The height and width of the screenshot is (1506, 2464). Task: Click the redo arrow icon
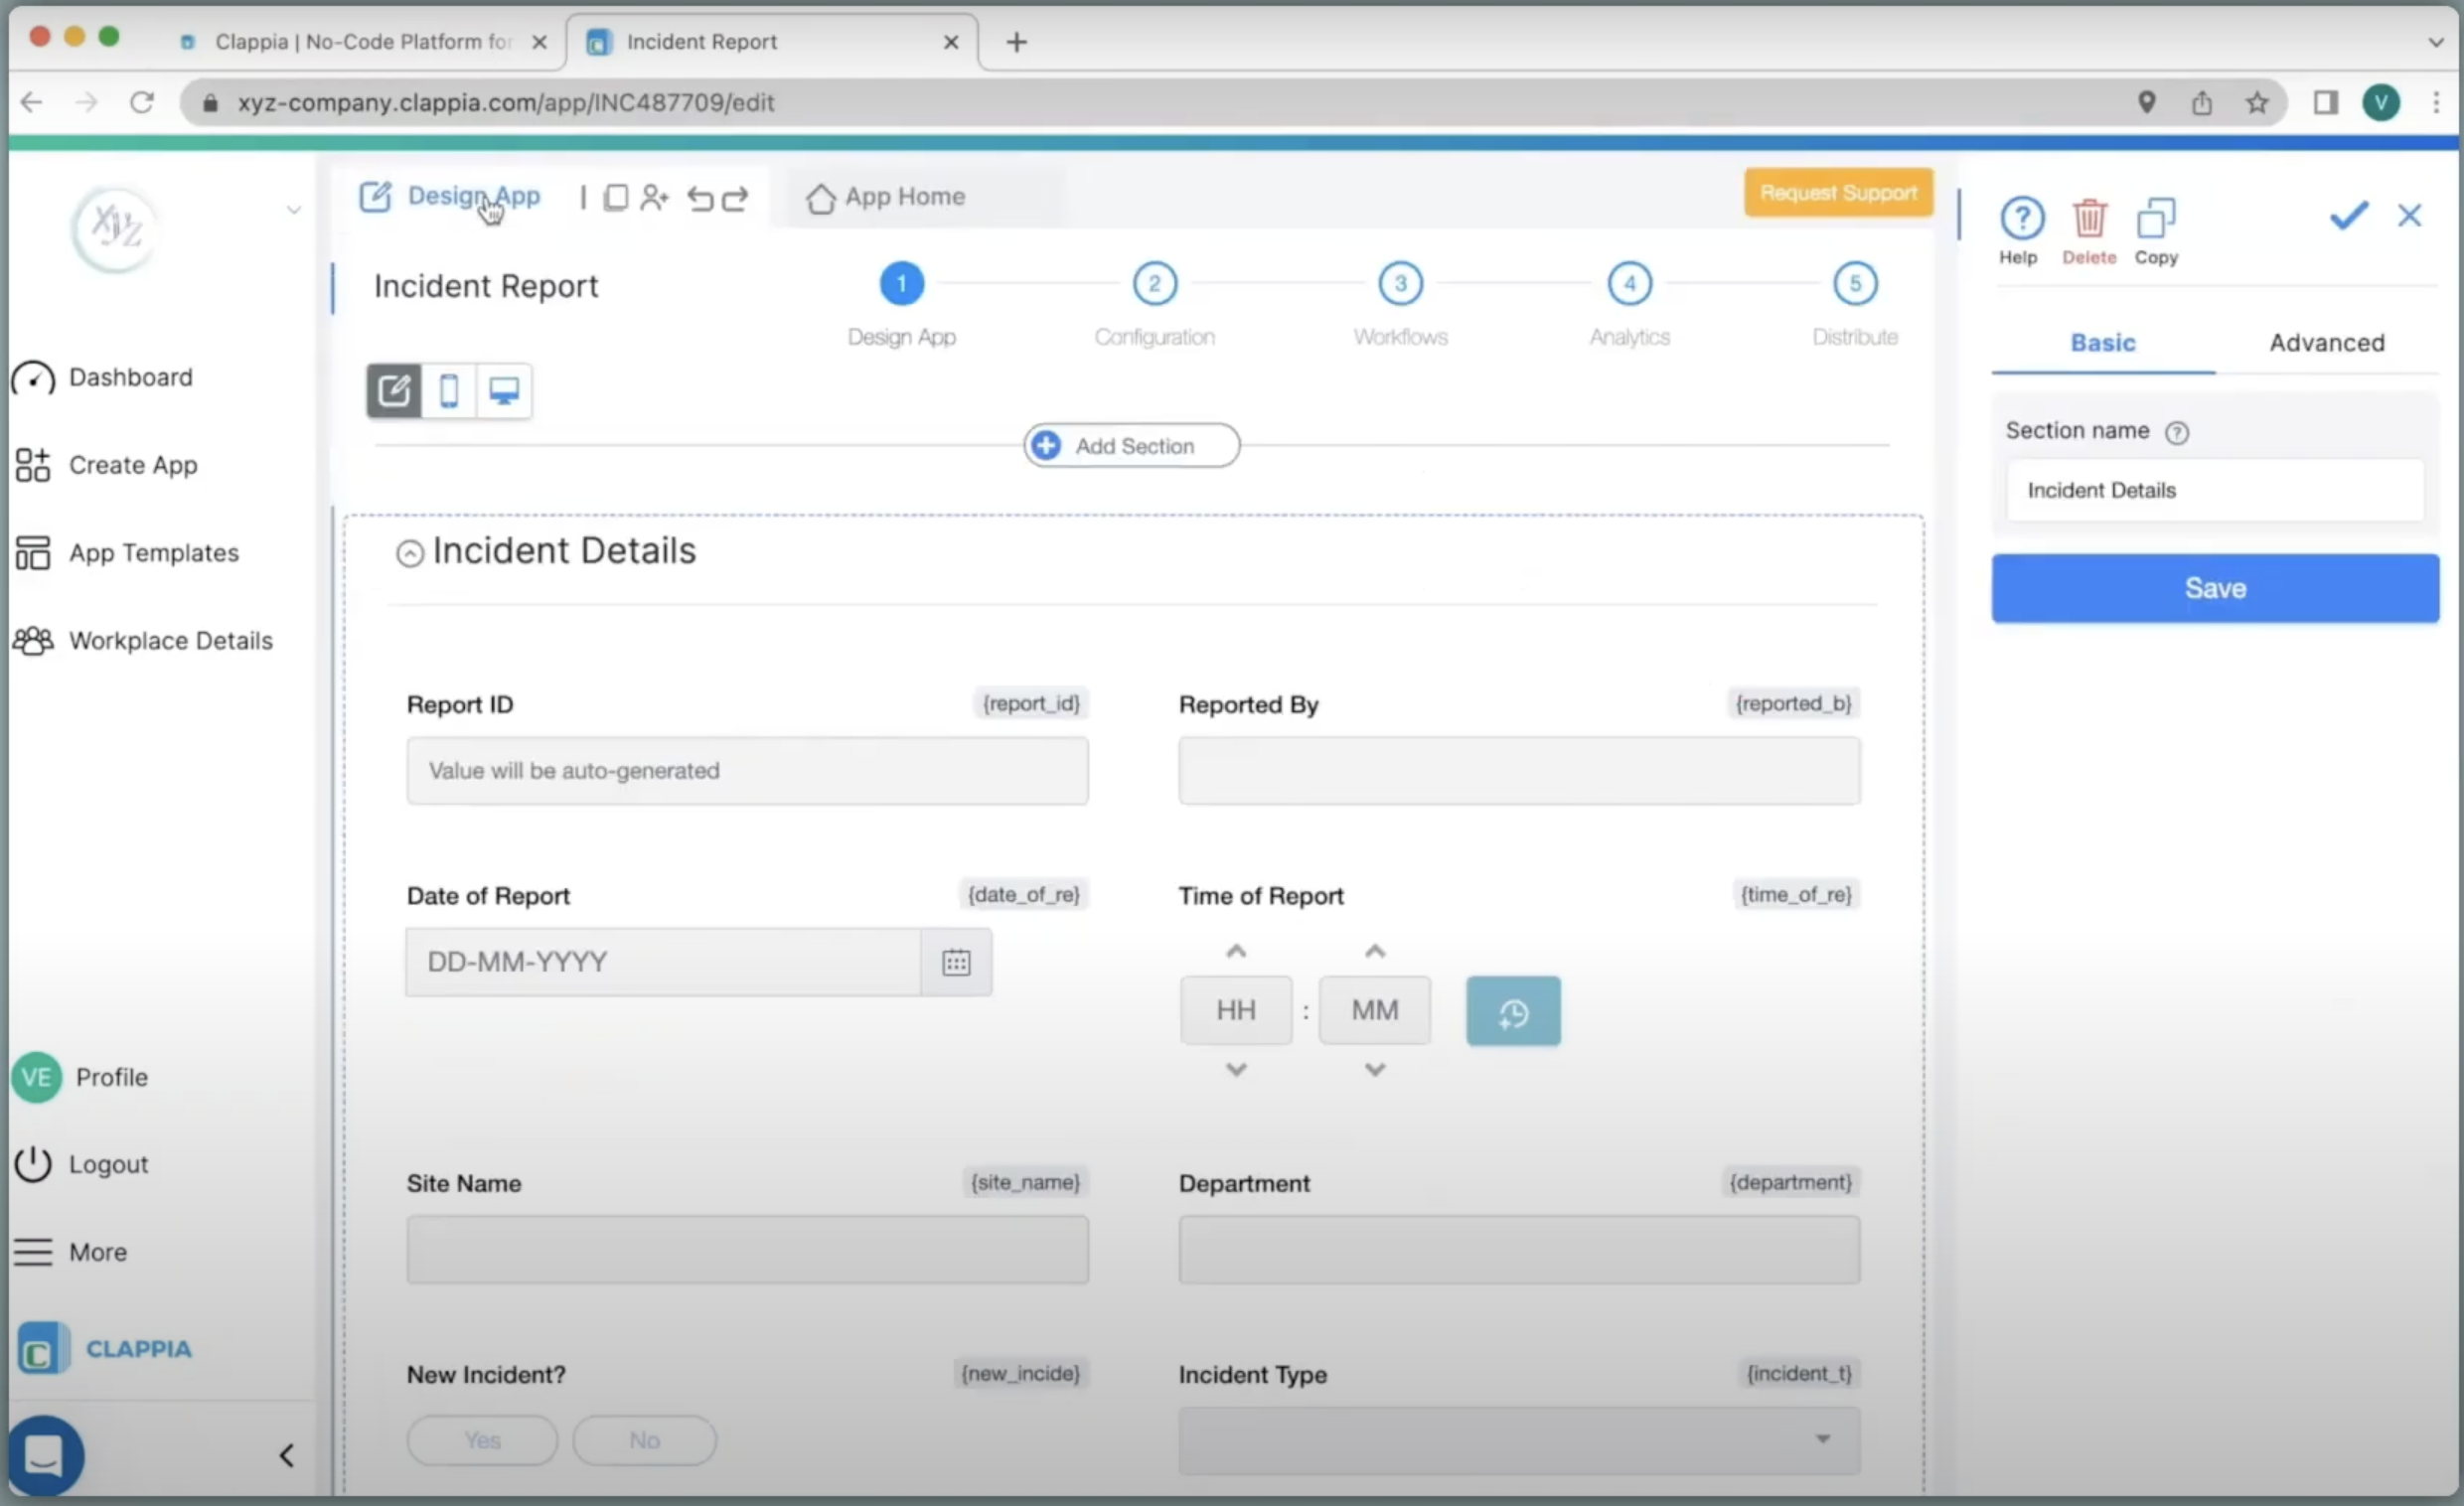click(736, 198)
